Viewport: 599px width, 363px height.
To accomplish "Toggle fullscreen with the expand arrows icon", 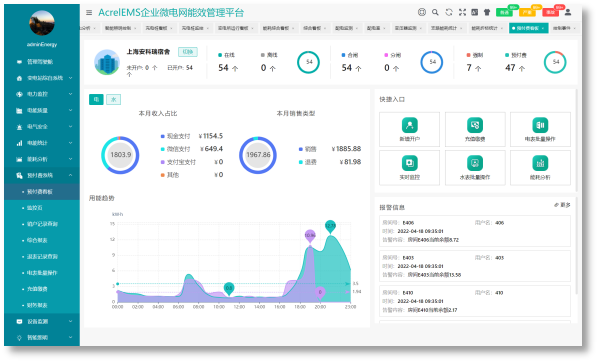I will coord(462,12).
